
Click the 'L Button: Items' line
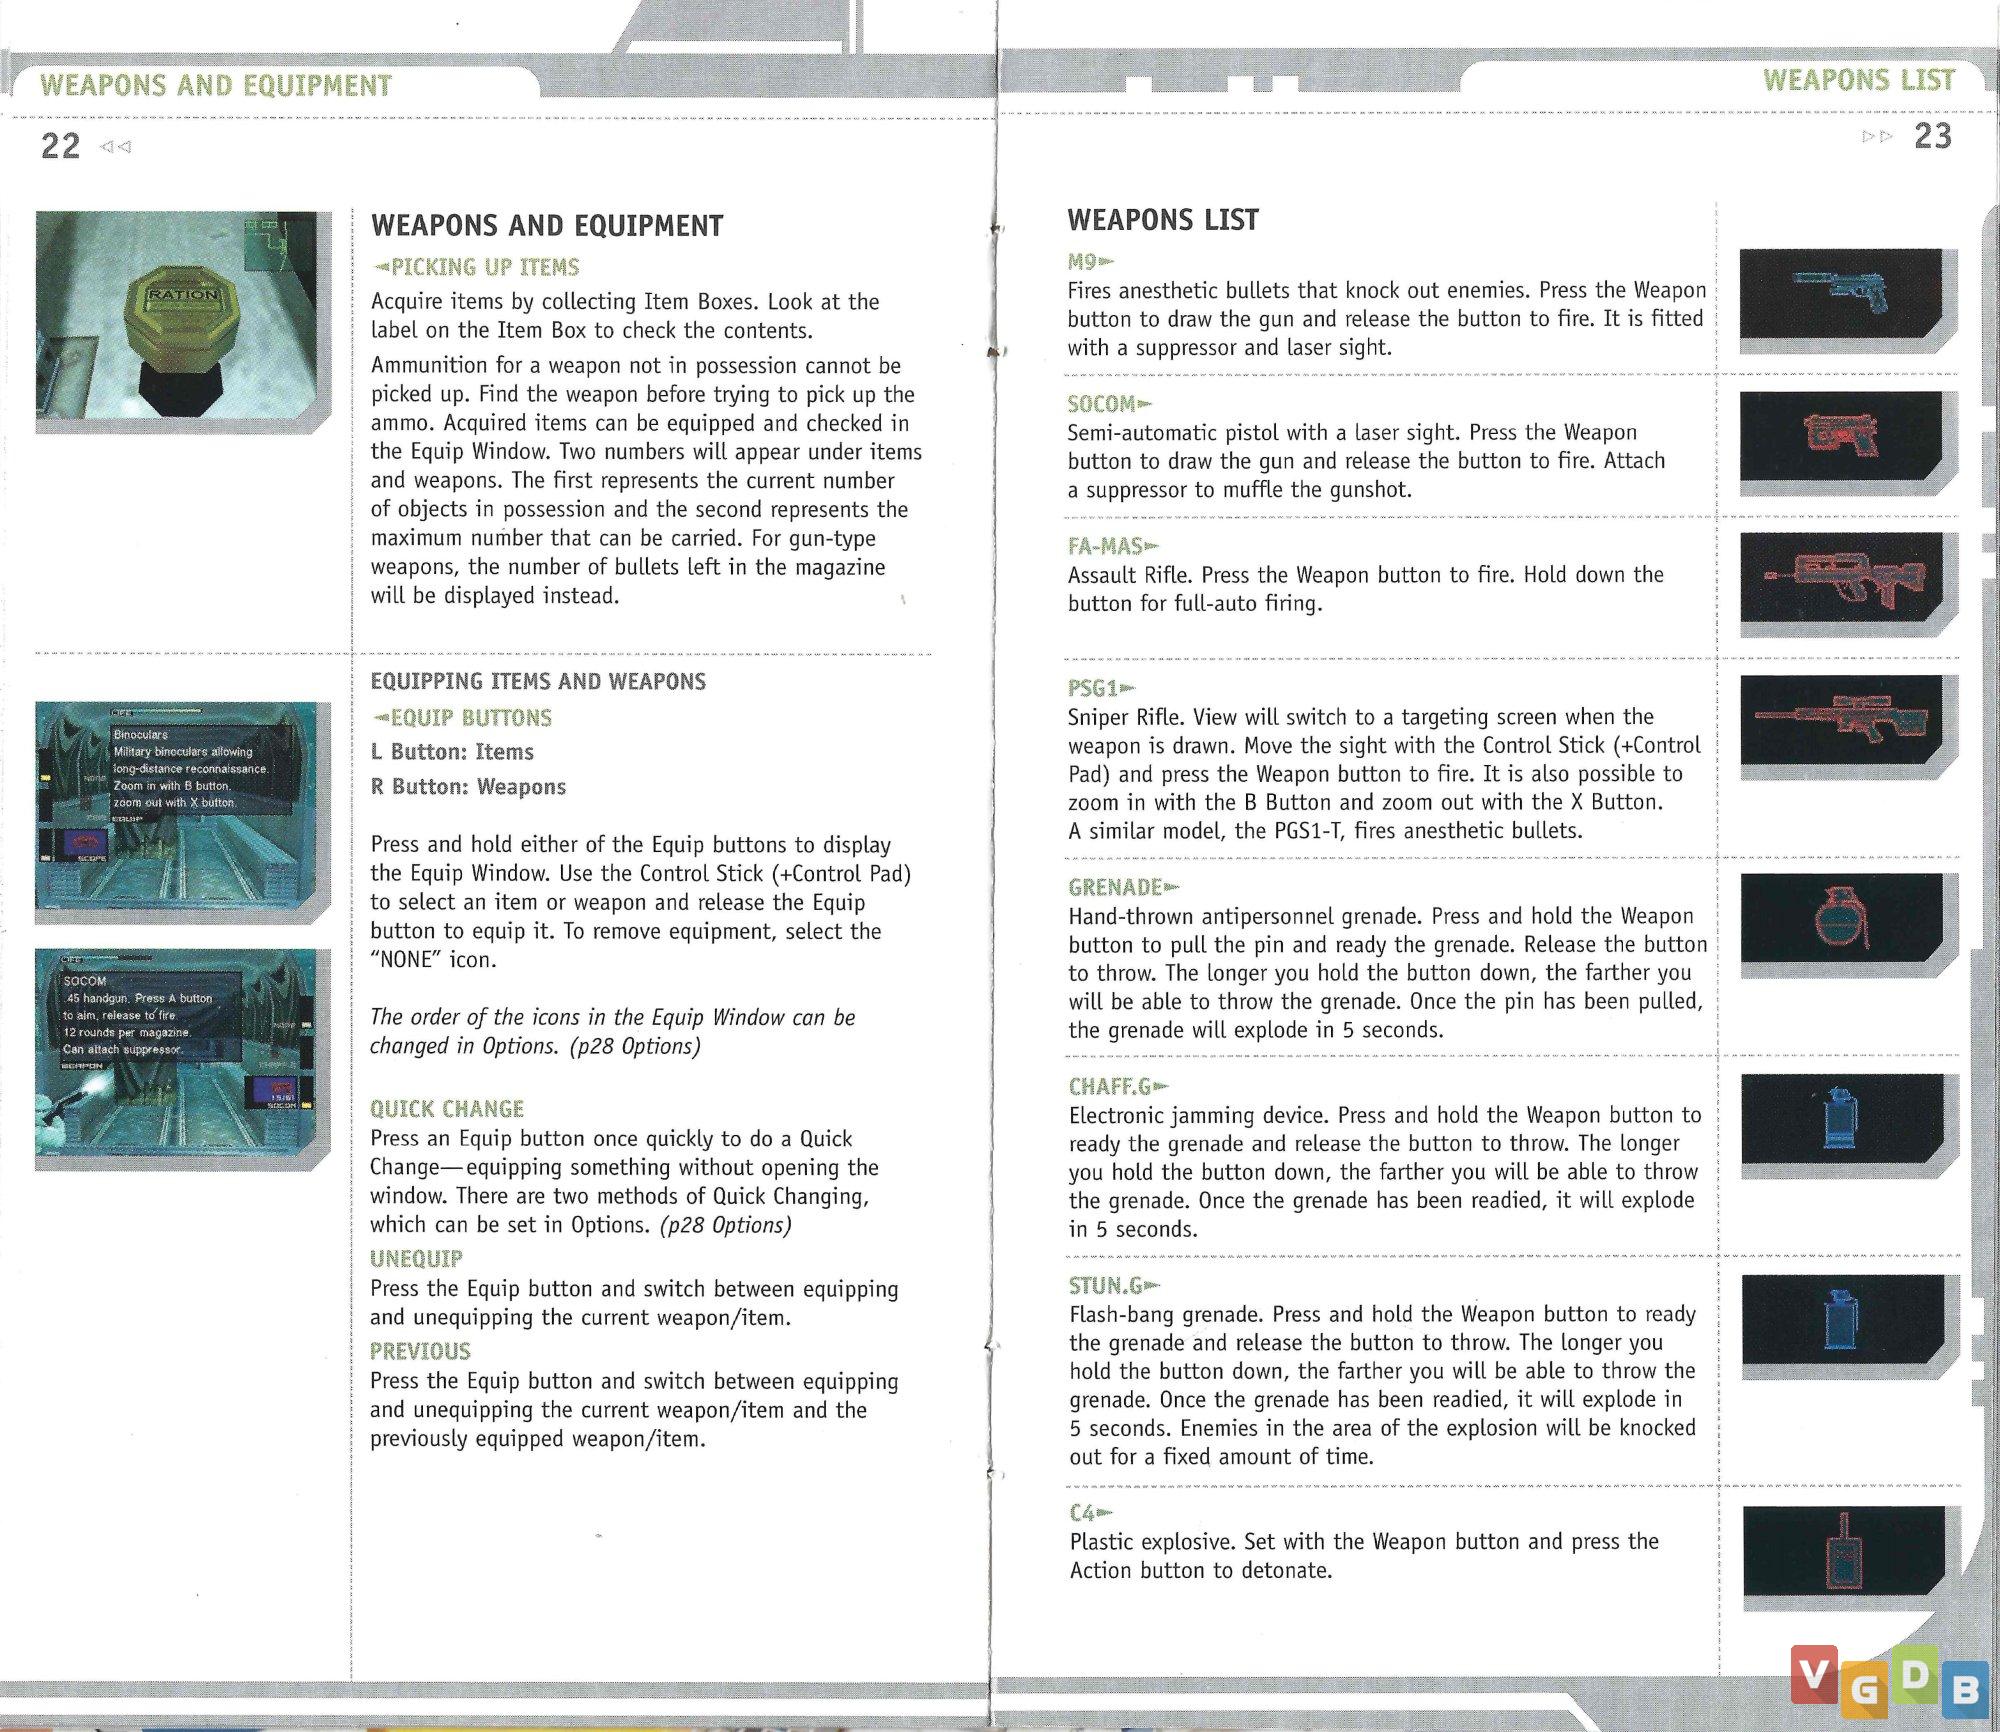point(452,752)
